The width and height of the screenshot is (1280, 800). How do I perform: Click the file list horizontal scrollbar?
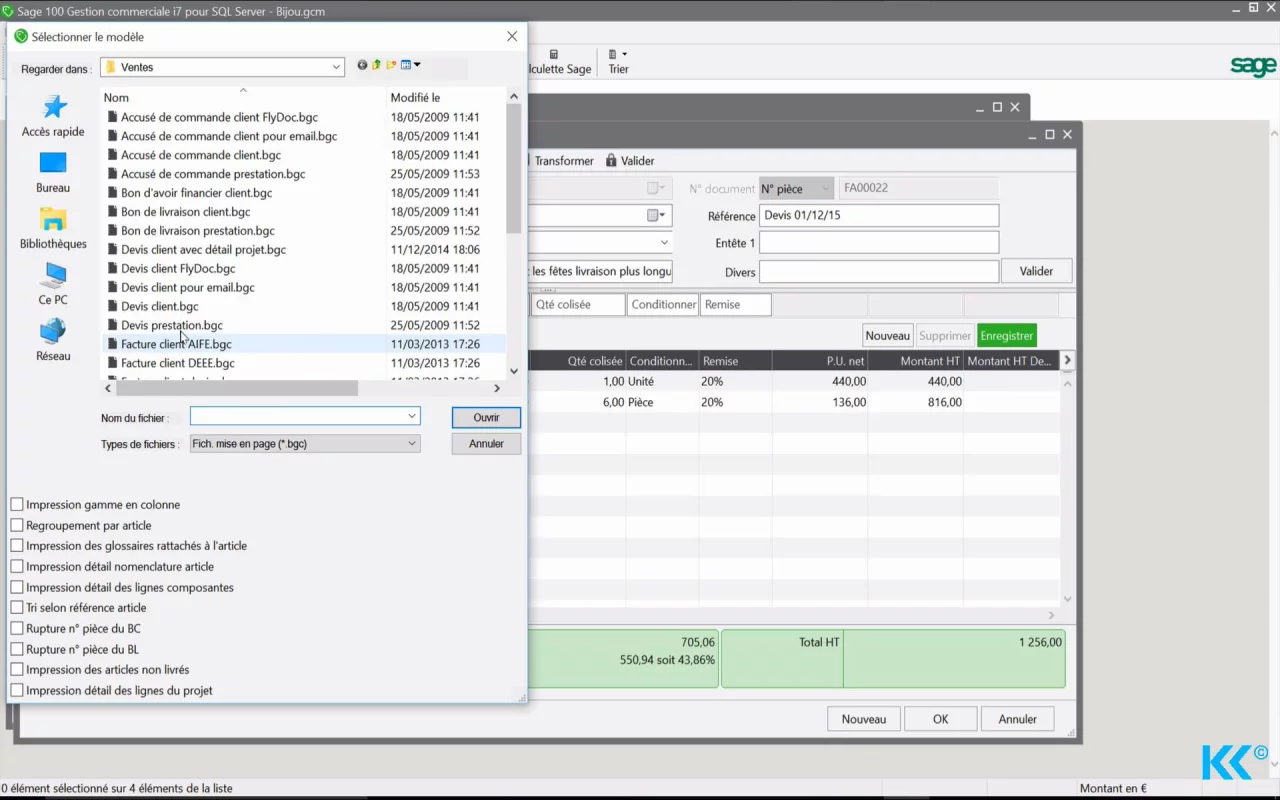(237, 388)
